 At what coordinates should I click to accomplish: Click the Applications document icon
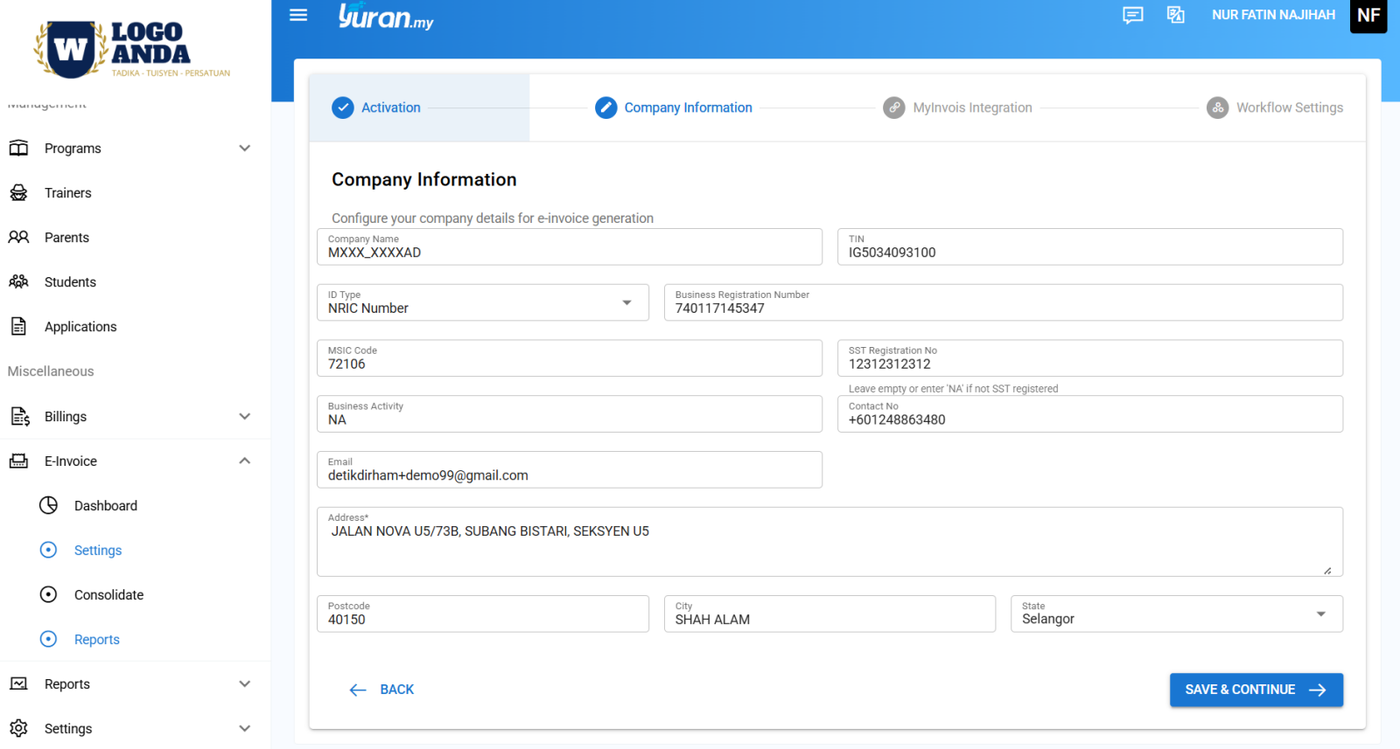[19, 327]
